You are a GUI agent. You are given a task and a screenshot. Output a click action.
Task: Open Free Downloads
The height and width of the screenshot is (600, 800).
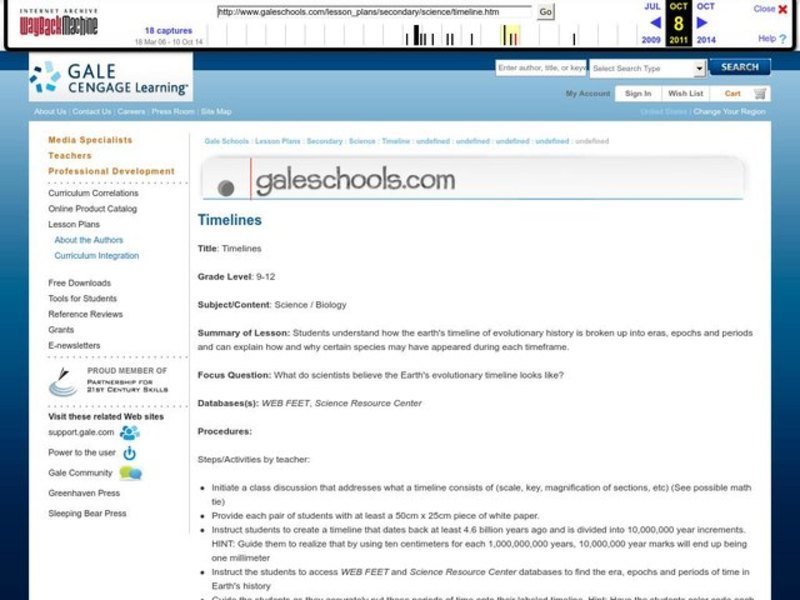tap(80, 283)
